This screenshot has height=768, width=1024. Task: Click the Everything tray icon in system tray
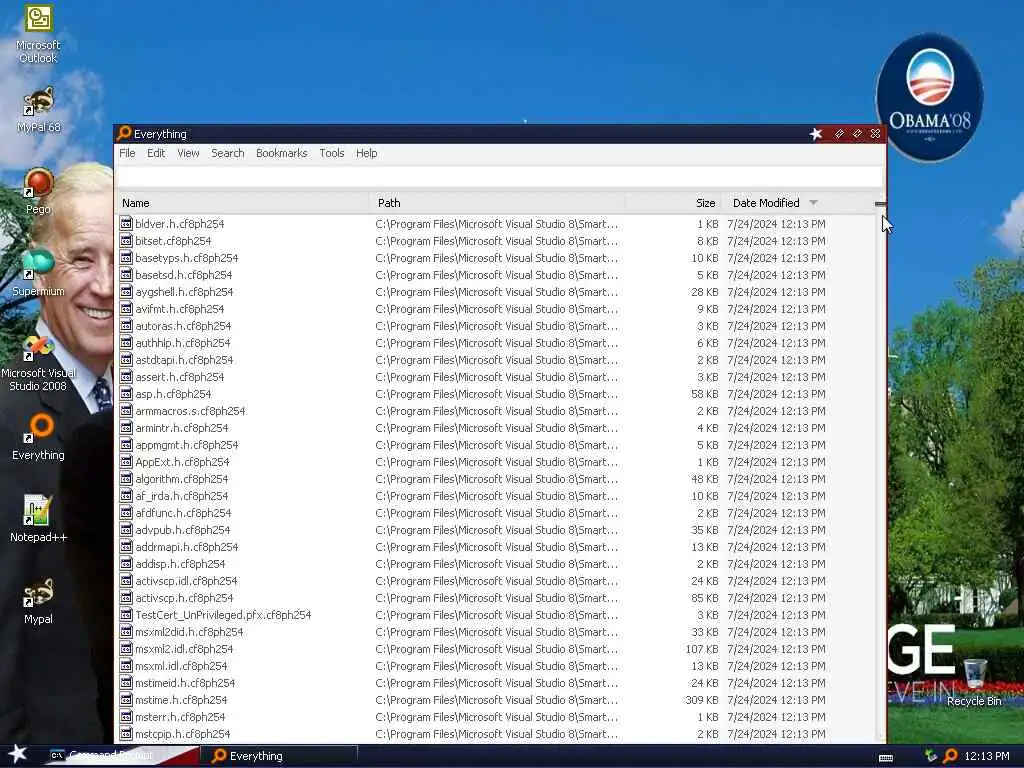[x=950, y=756]
